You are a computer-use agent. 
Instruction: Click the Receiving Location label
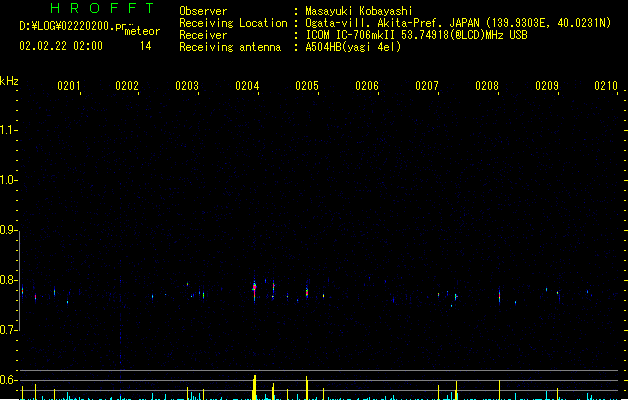coord(233,23)
